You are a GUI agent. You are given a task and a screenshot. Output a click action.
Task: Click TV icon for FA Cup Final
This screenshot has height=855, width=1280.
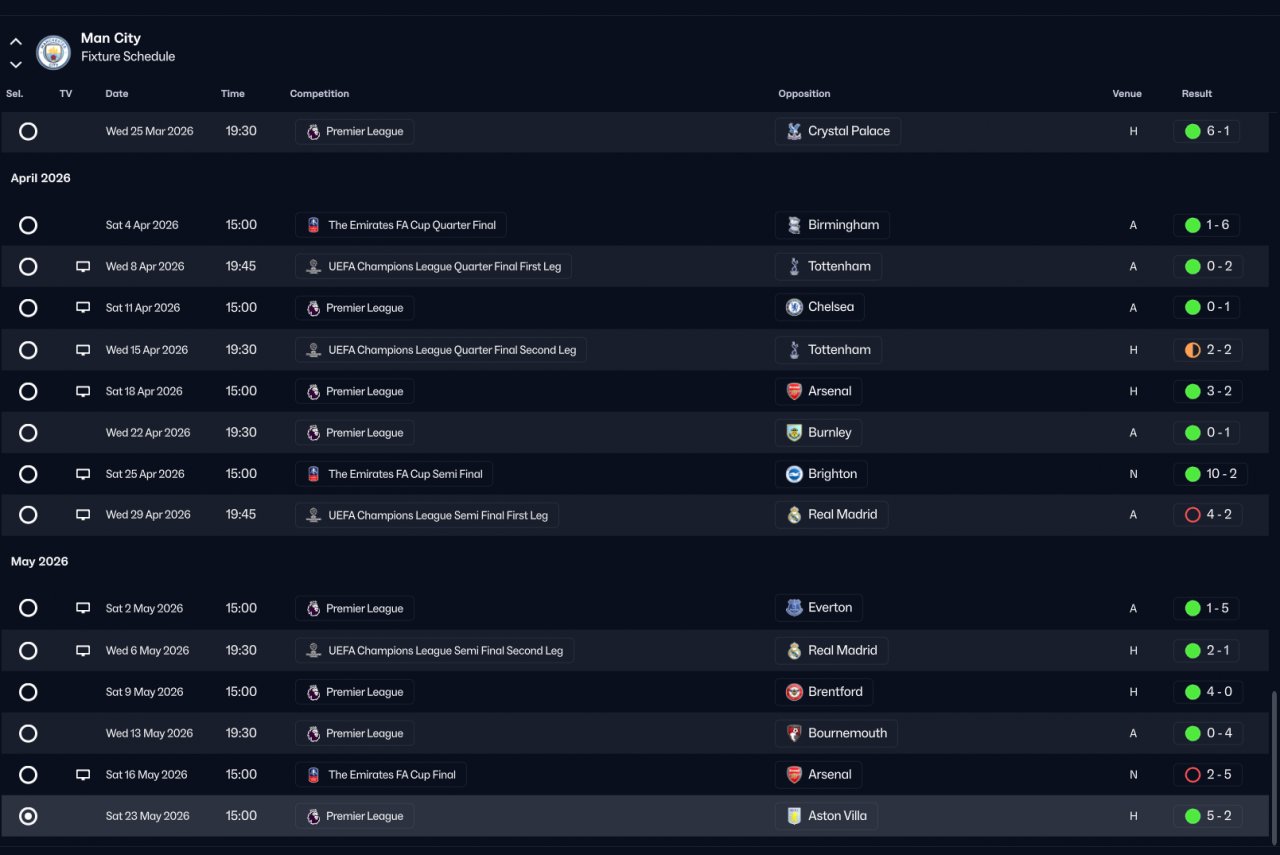83,775
